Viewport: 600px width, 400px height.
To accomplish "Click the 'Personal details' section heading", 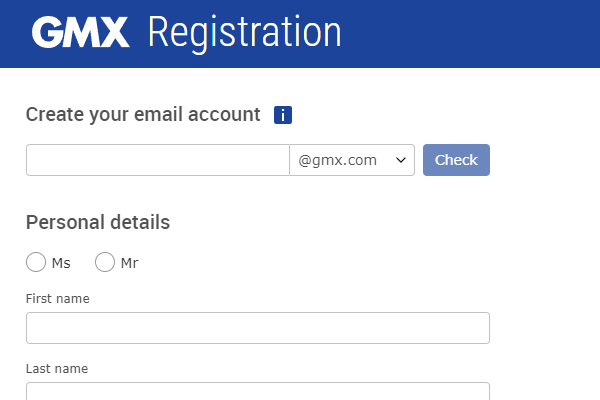I will (x=98, y=222).
